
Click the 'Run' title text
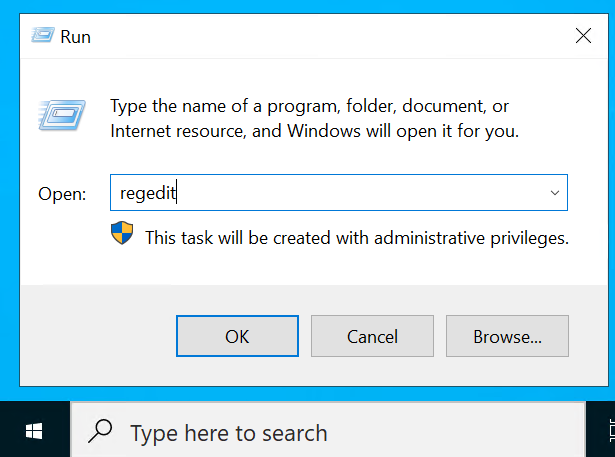pos(76,37)
